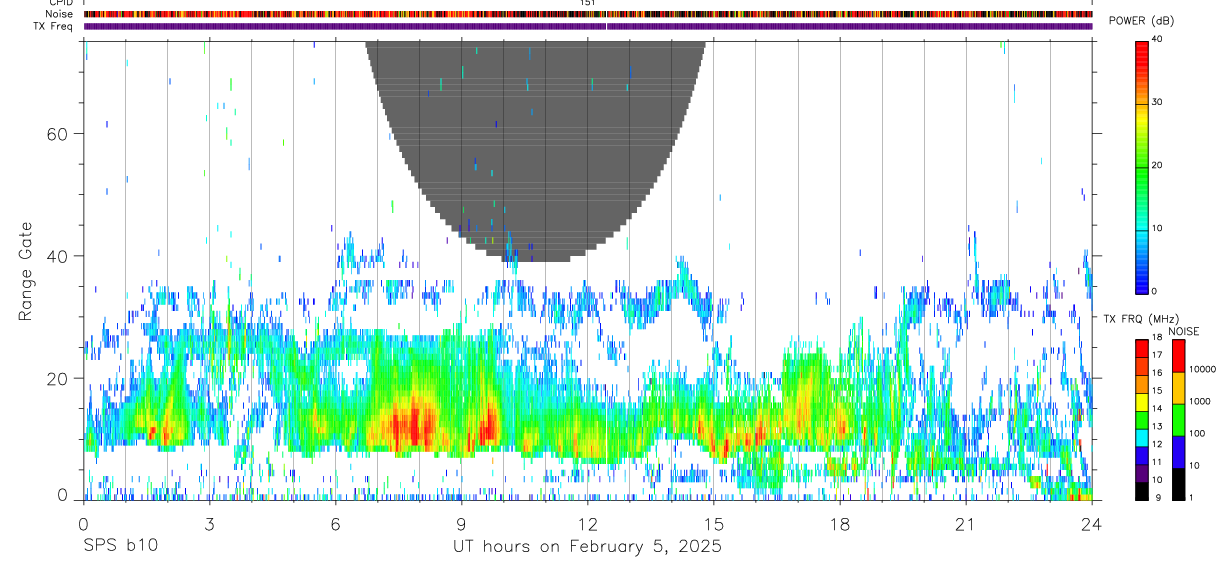The width and height of the screenshot is (1228, 567).
Task: Click the CPID value 151
Action: 586,3
